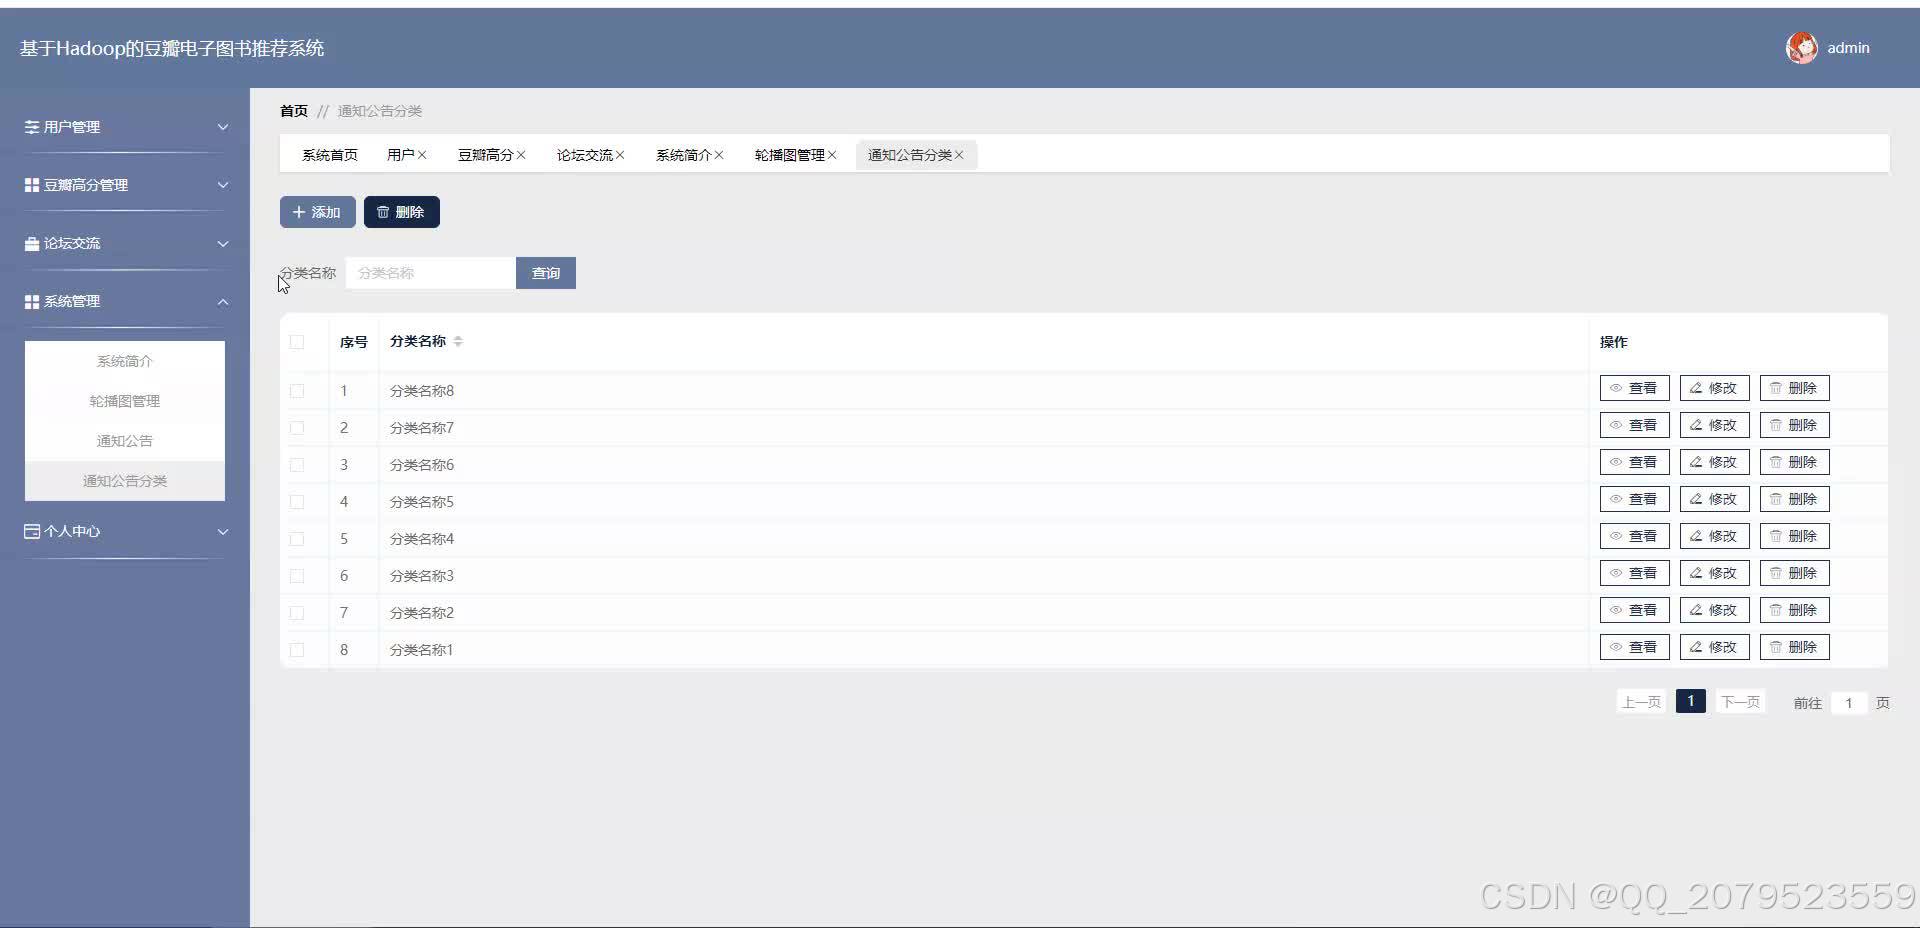Expand the 用户管理 menu chevron
The height and width of the screenshot is (928, 1920).
(223, 127)
